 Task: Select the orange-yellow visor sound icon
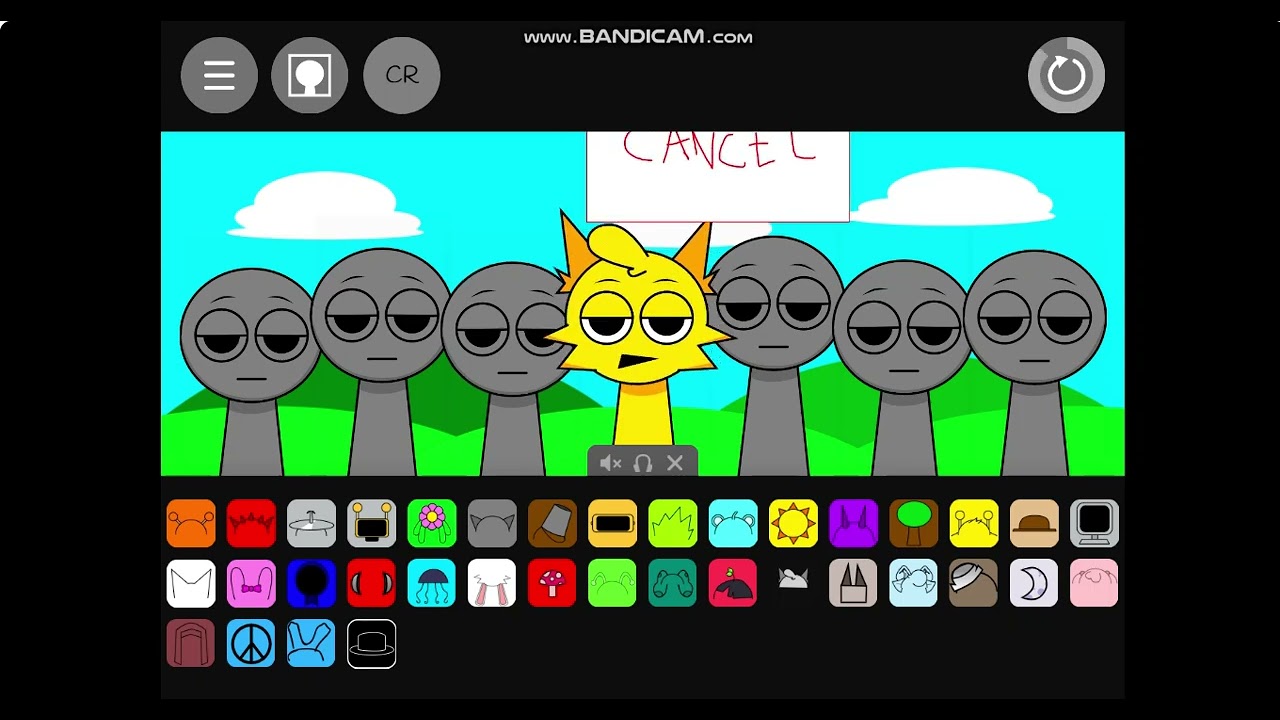point(612,524)
